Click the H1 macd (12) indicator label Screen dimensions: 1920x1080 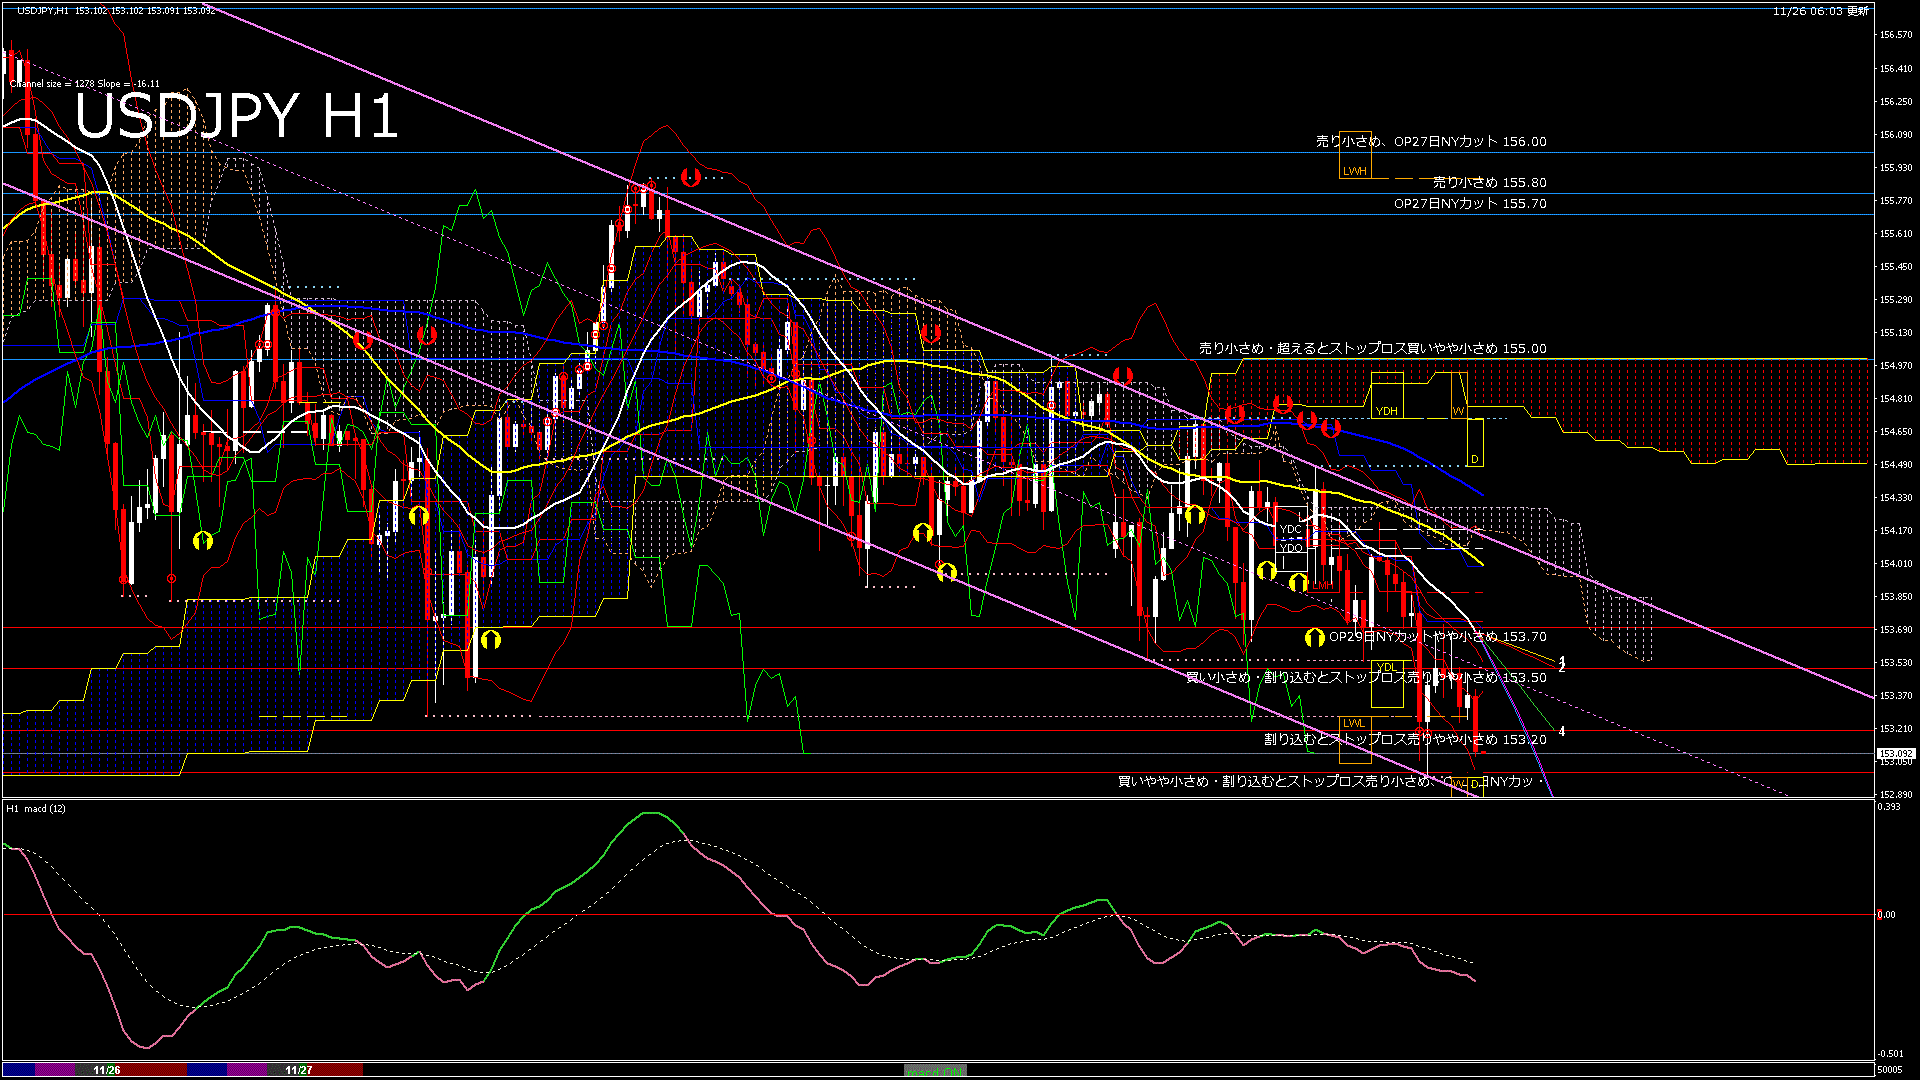(36, 808)
